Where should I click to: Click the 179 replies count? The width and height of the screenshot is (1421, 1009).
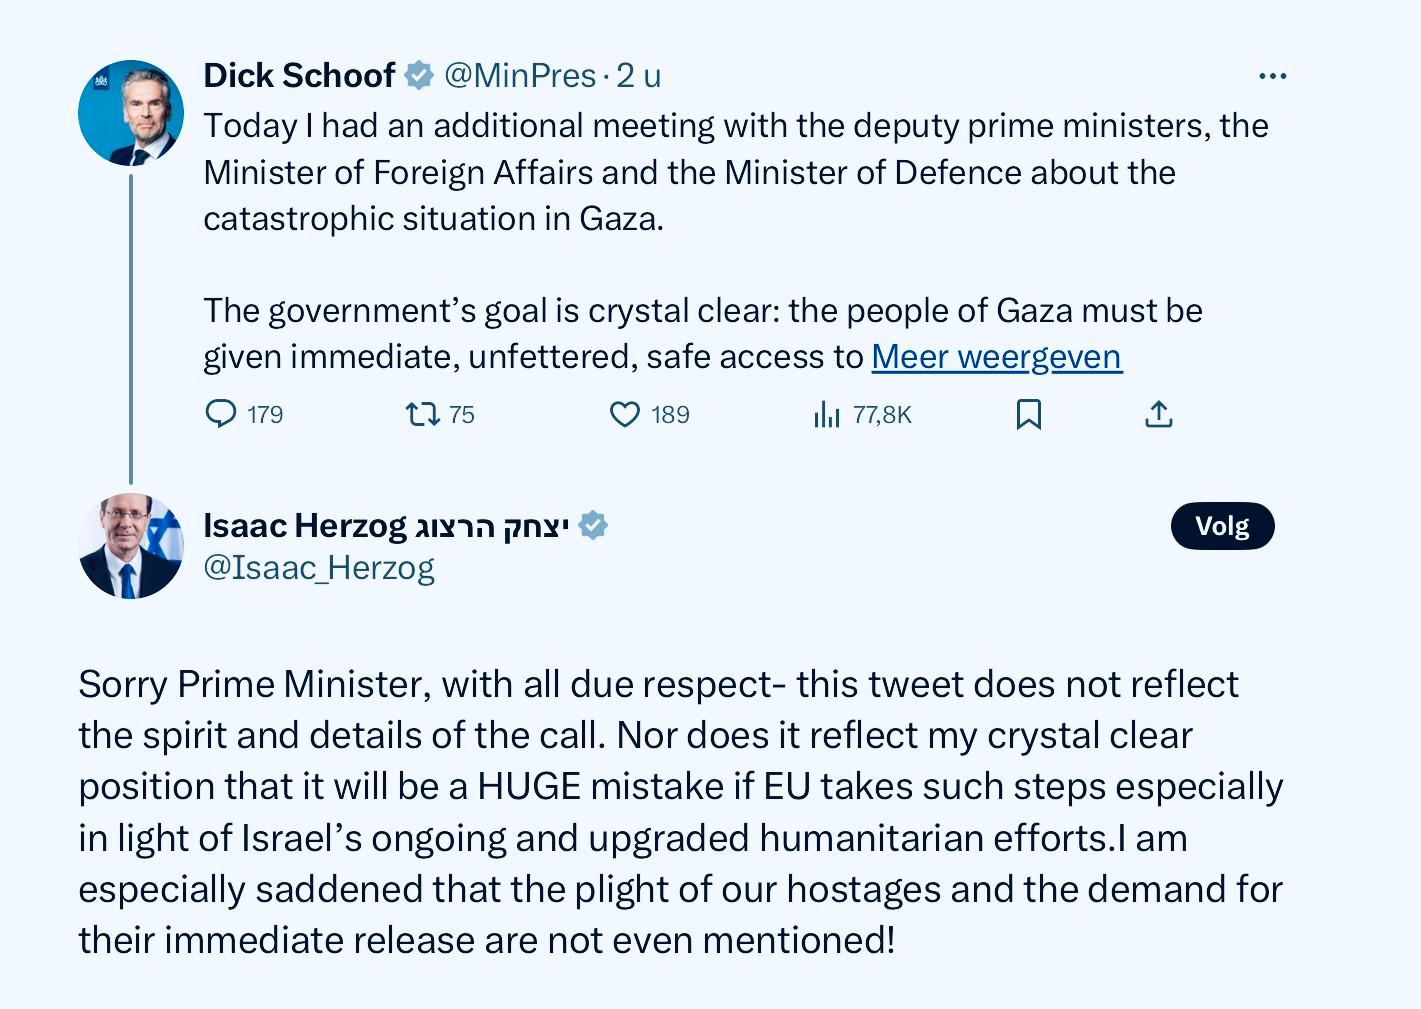point(265,414)
